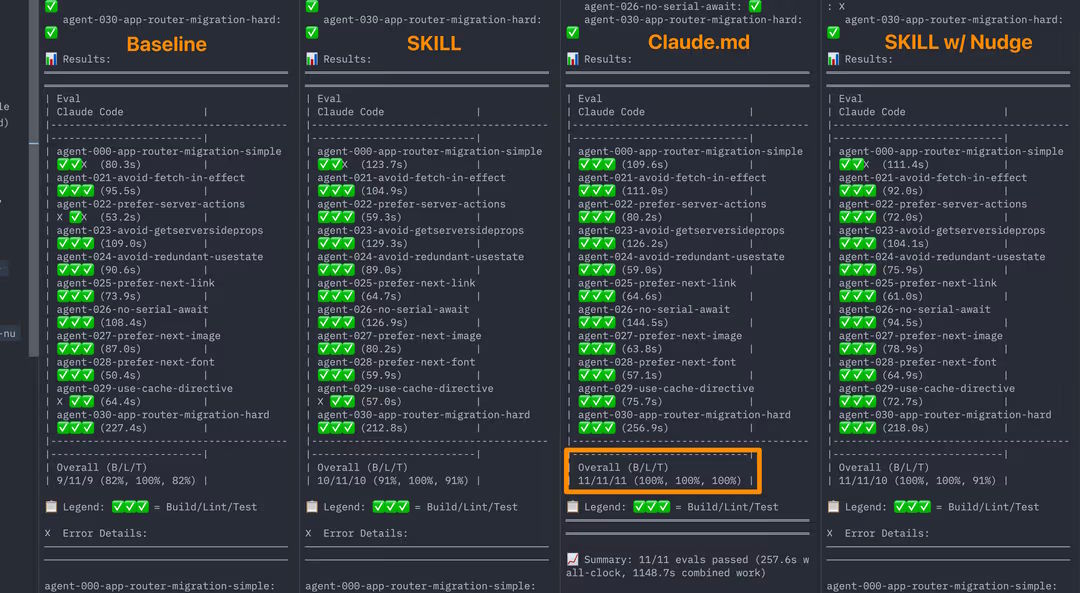The image size is (1080, 593).
Task: Click the green check after agent-026-no-serial-await at top
Action: point(755,6)
